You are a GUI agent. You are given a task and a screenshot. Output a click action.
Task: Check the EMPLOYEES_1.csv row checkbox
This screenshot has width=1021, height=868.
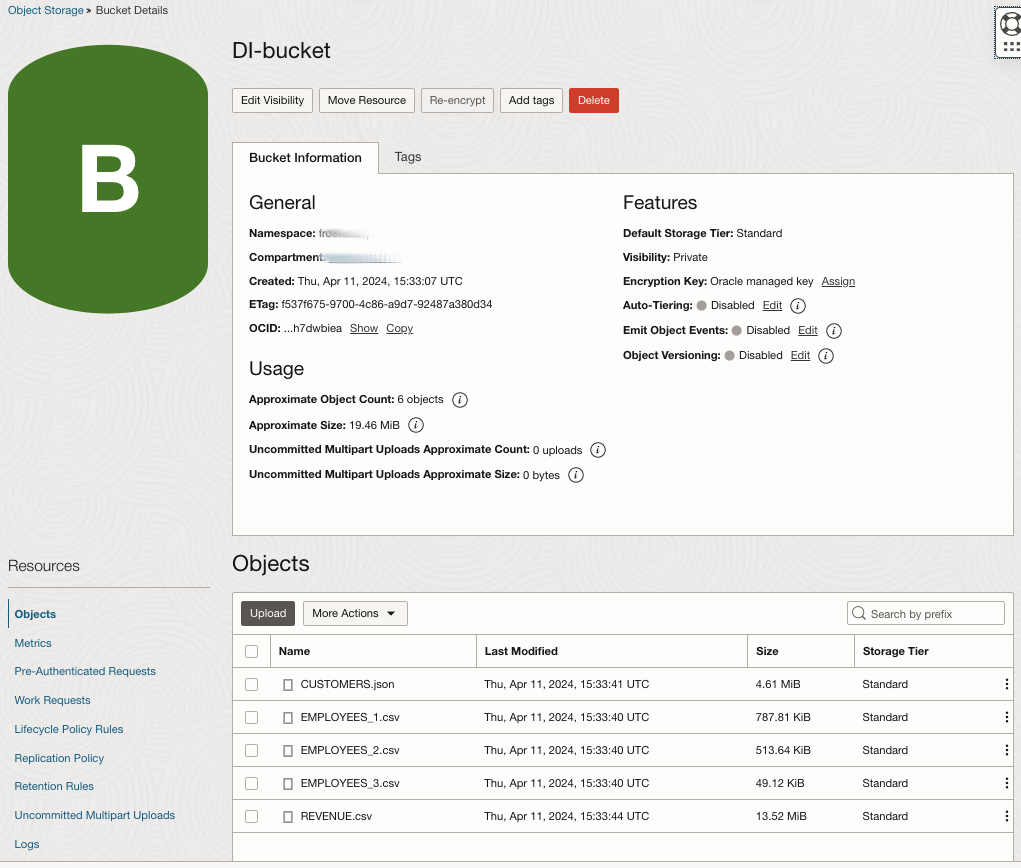(251, 717)
